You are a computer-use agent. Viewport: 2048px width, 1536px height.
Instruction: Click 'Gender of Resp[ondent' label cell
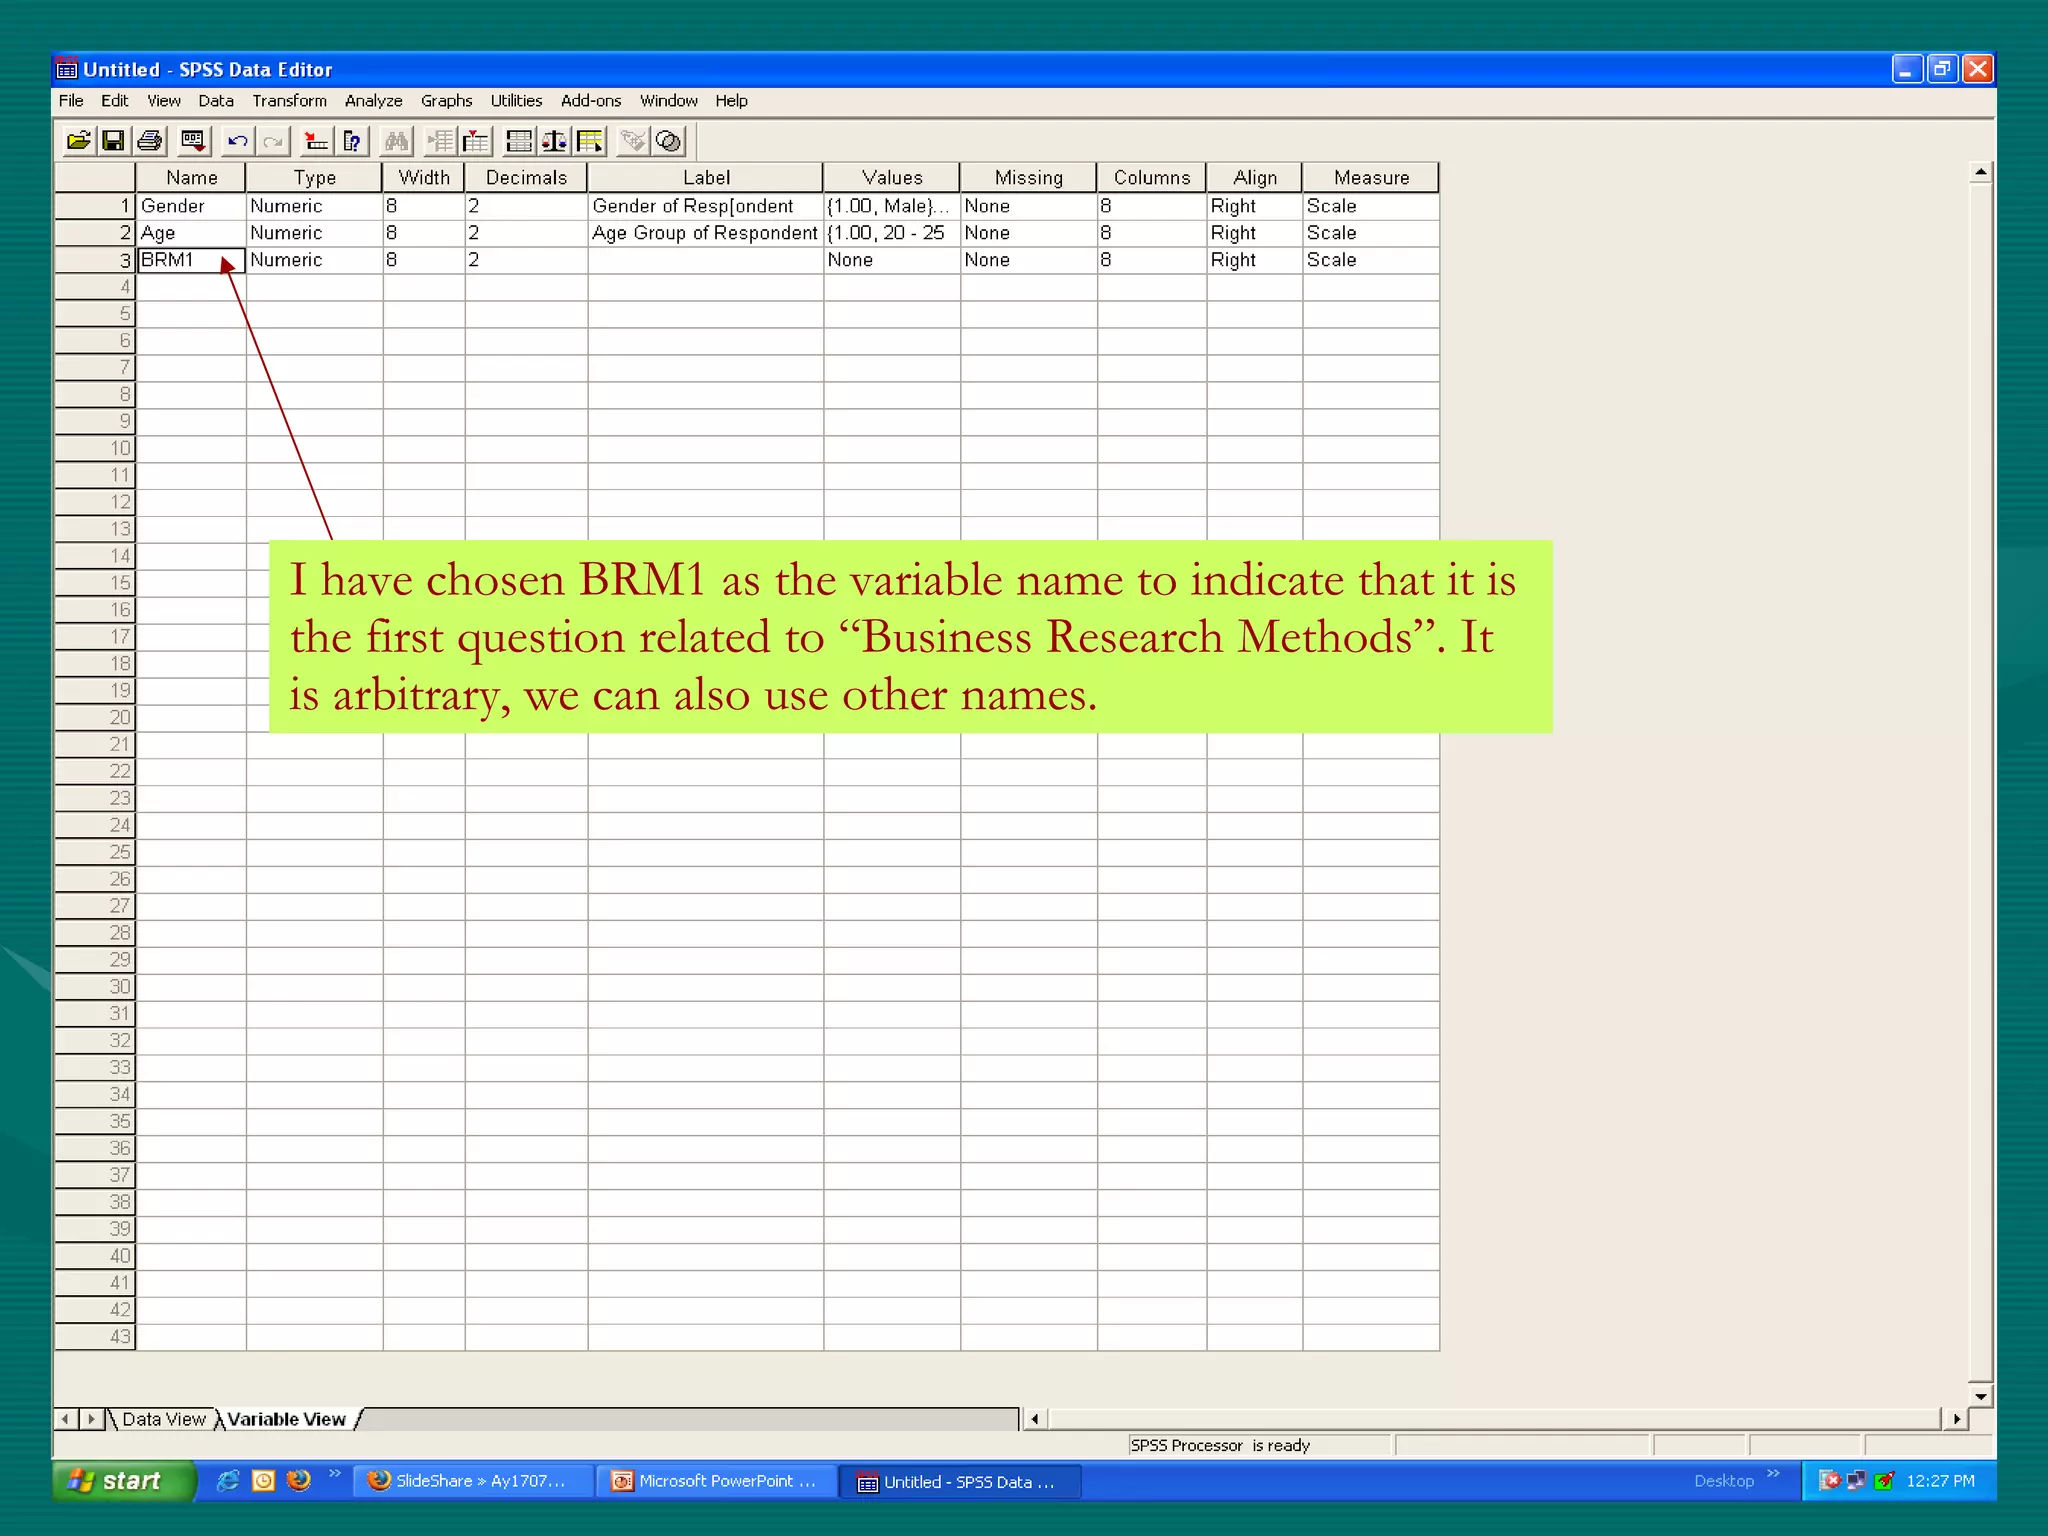[x=706, y=206]
